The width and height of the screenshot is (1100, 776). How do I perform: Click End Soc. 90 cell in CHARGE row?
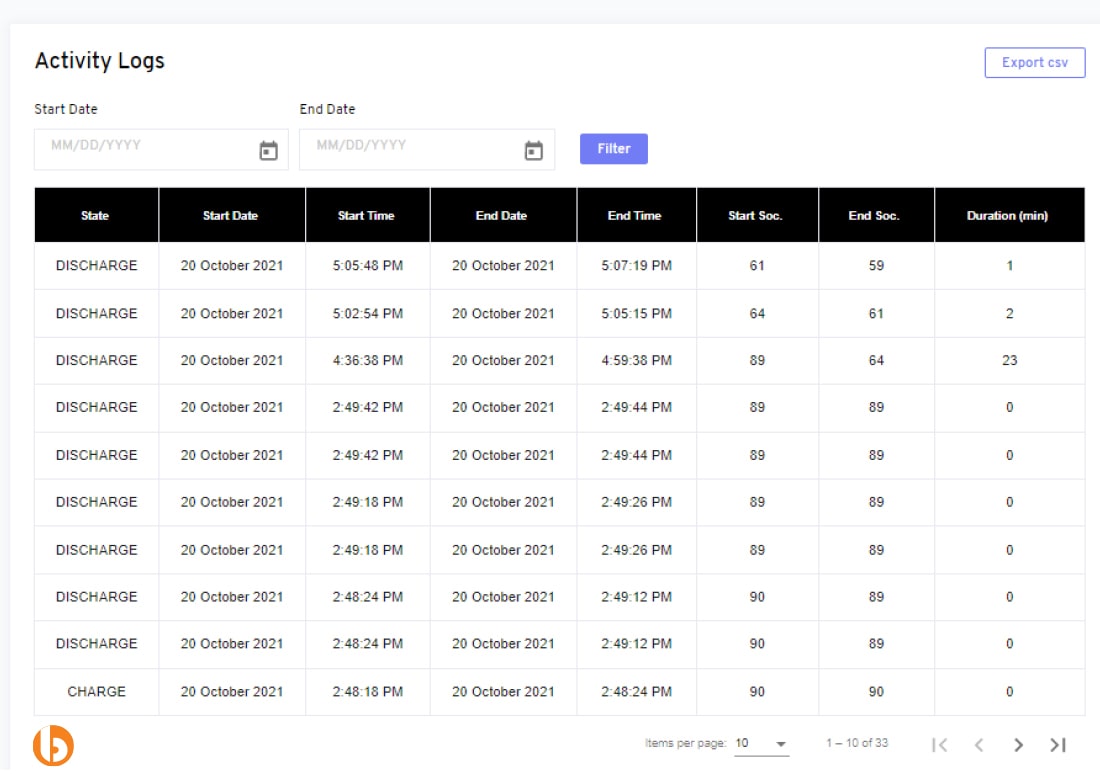coord(876,691)
